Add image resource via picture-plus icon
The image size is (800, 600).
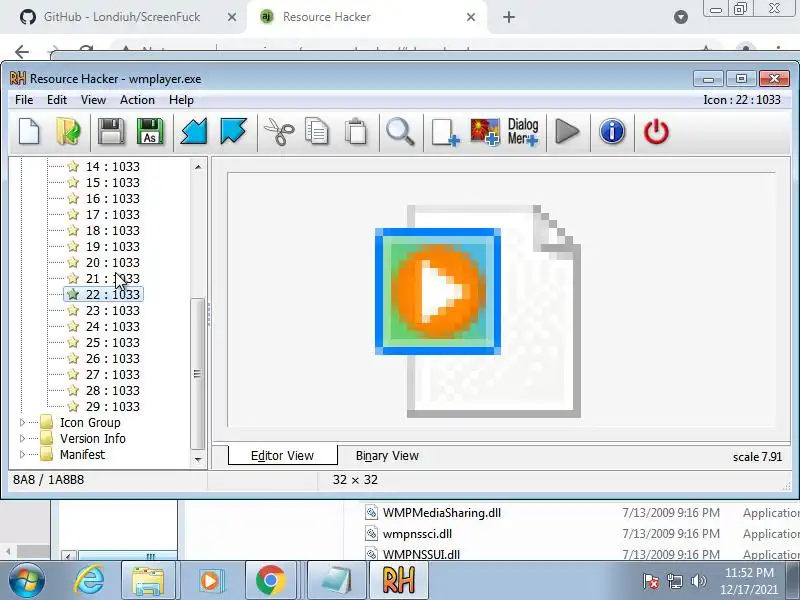pyautogui.click(x=485, y=132)
